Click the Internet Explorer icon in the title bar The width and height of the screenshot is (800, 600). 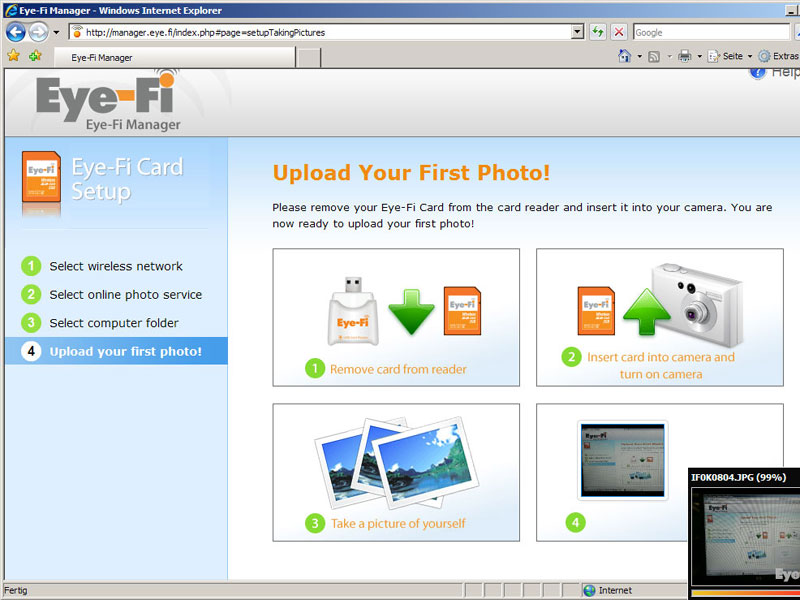coord(10,10)
